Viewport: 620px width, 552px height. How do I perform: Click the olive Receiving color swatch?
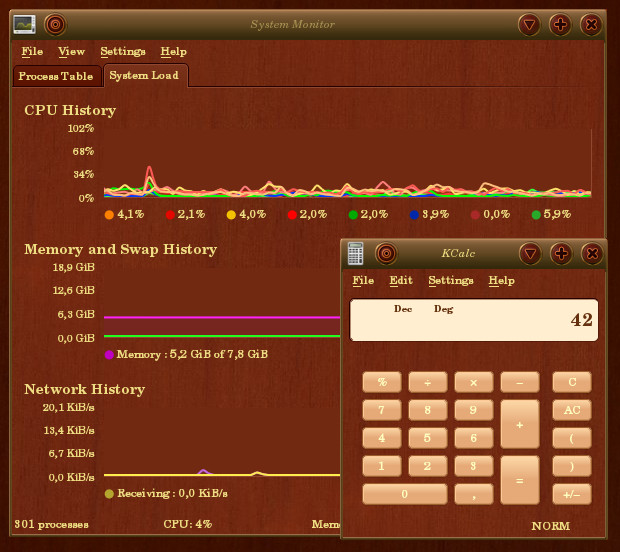point(109,493)
